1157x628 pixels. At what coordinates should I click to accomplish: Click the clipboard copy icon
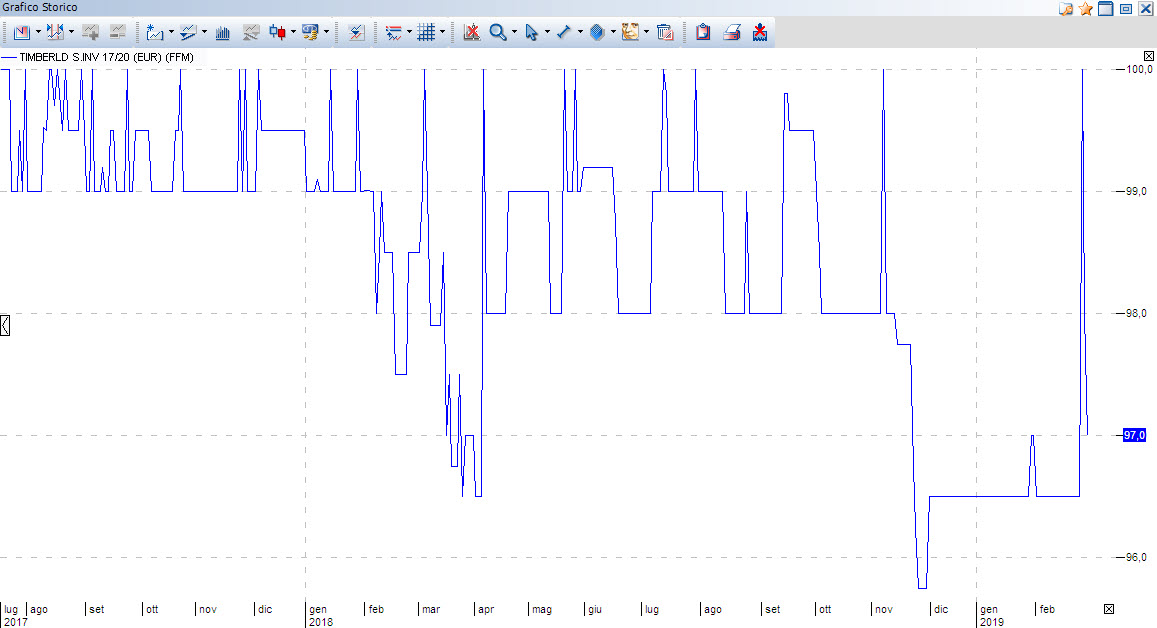coord(703,32)
